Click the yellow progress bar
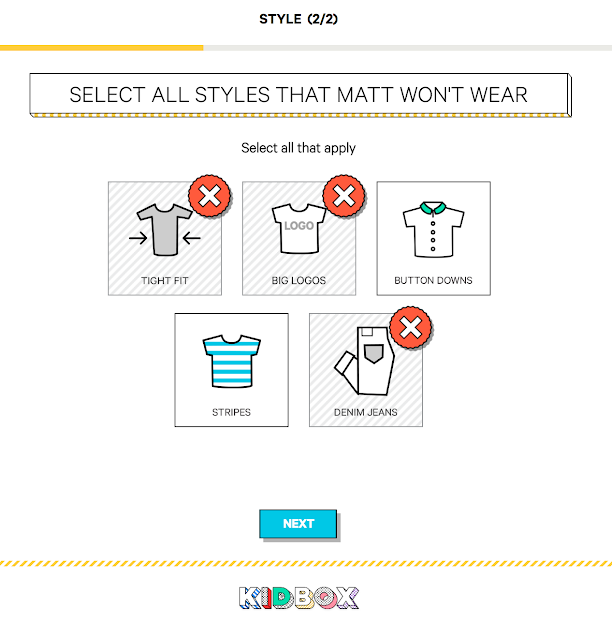Image resolution: width=612 pixels, height=640 pixels. coord(100,47)
